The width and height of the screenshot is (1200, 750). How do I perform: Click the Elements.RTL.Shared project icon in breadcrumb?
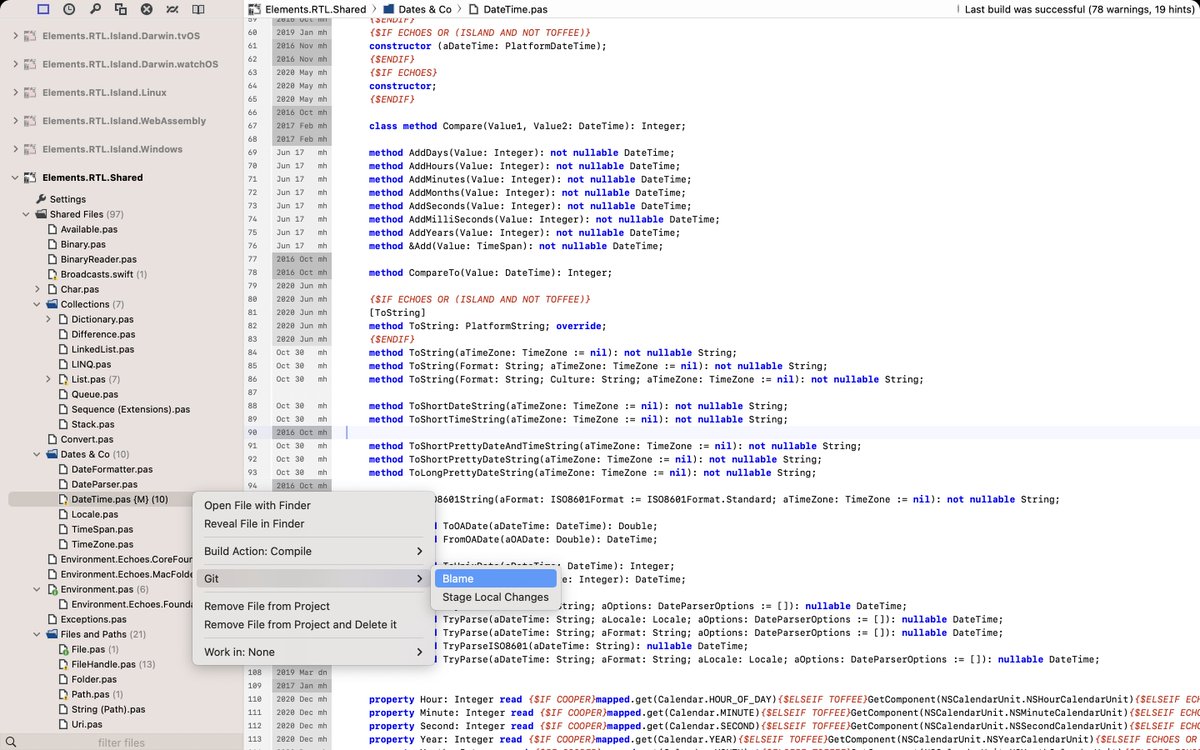pyautogui.click(x=255, y=9)
